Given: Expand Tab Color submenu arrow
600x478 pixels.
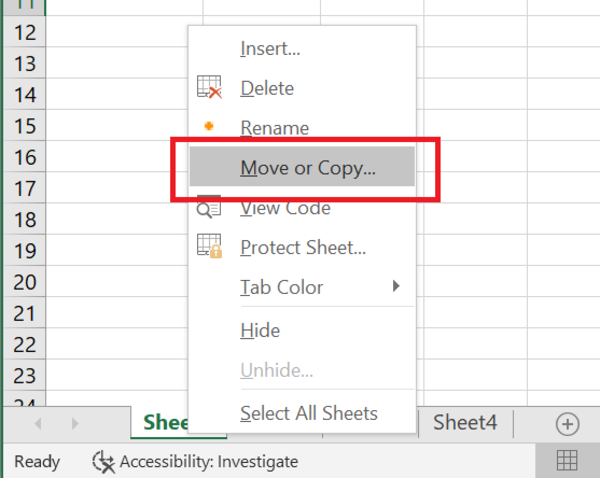Looking at the screenshot, I should pos(396,286).
